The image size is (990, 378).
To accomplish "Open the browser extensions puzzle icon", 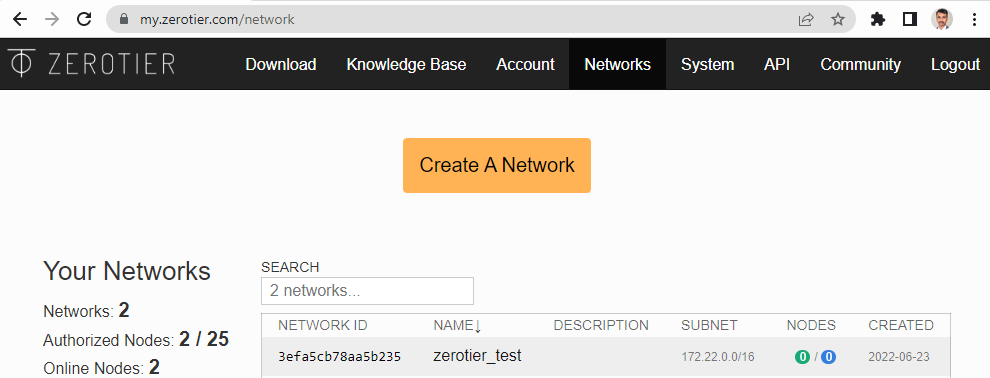I will tap(878, 20).
